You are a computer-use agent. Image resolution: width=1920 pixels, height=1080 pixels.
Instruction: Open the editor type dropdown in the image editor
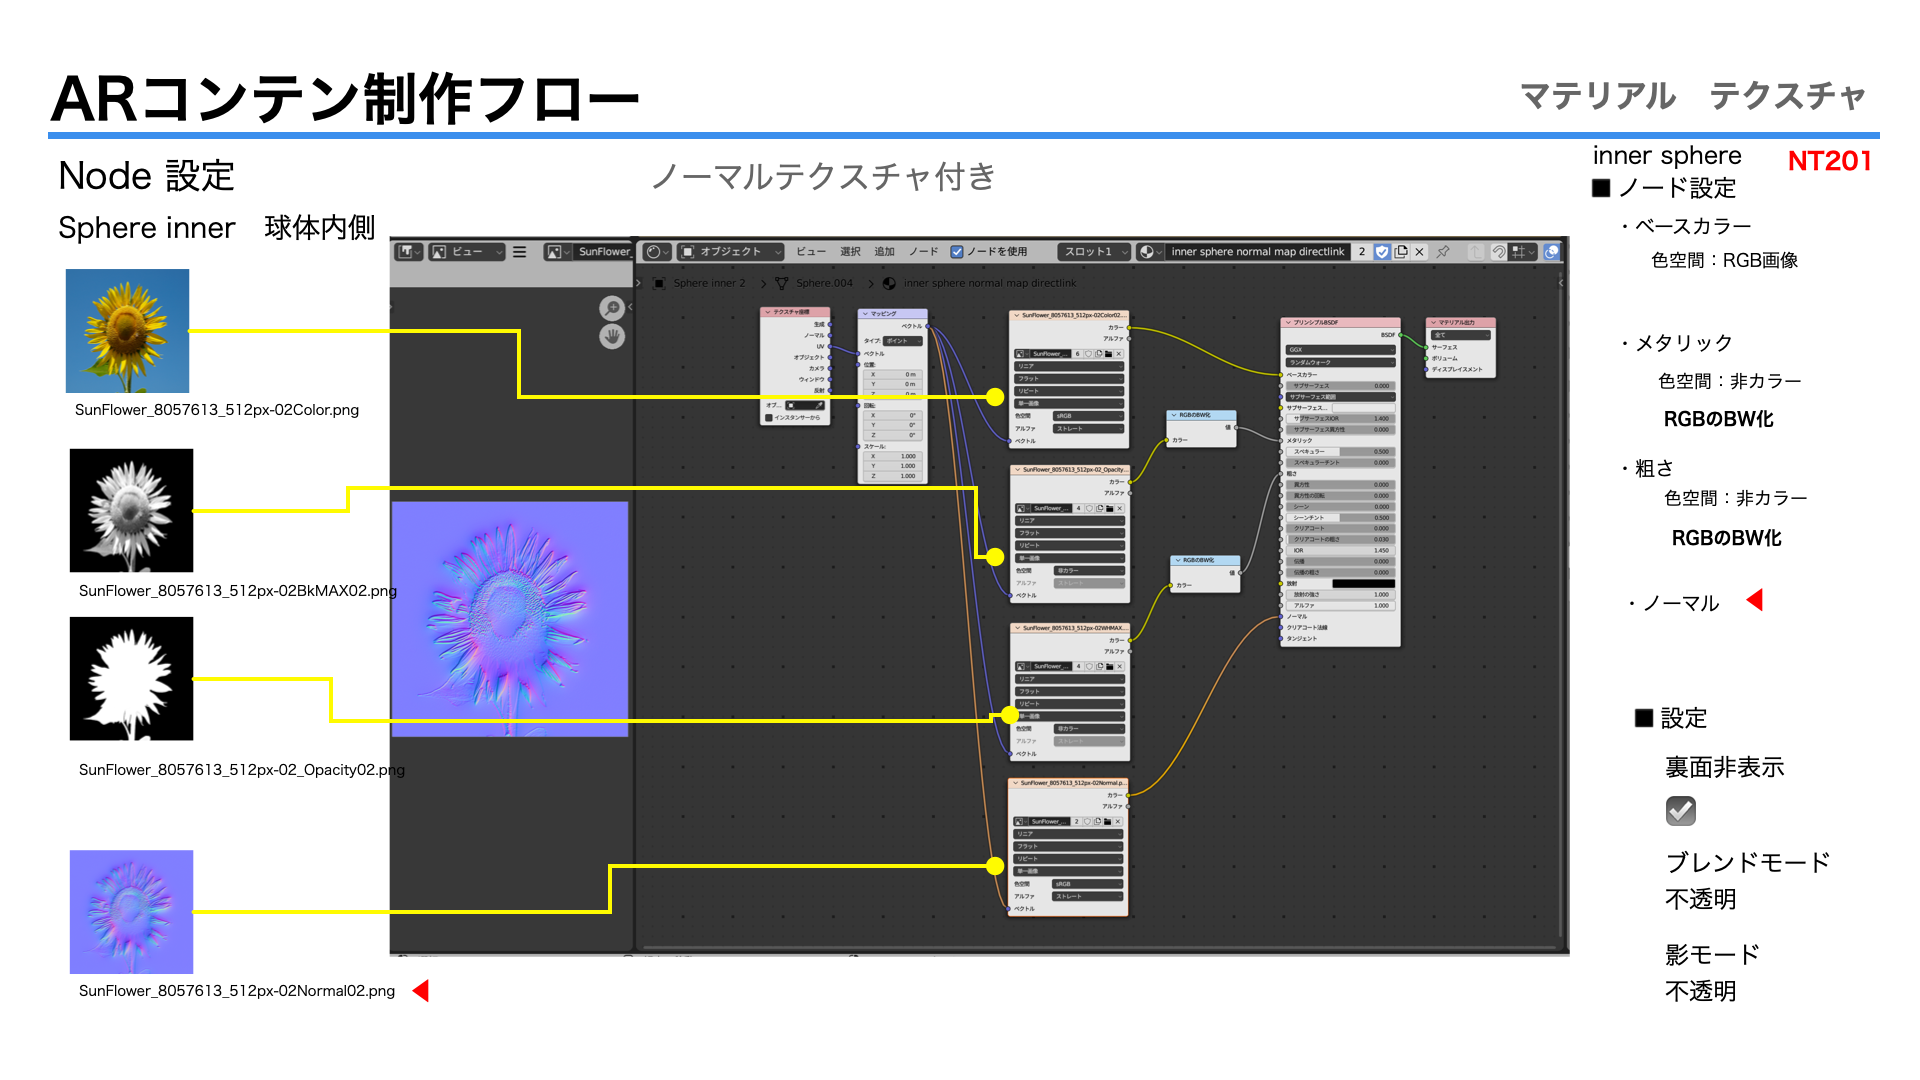(x=409, y=252)
